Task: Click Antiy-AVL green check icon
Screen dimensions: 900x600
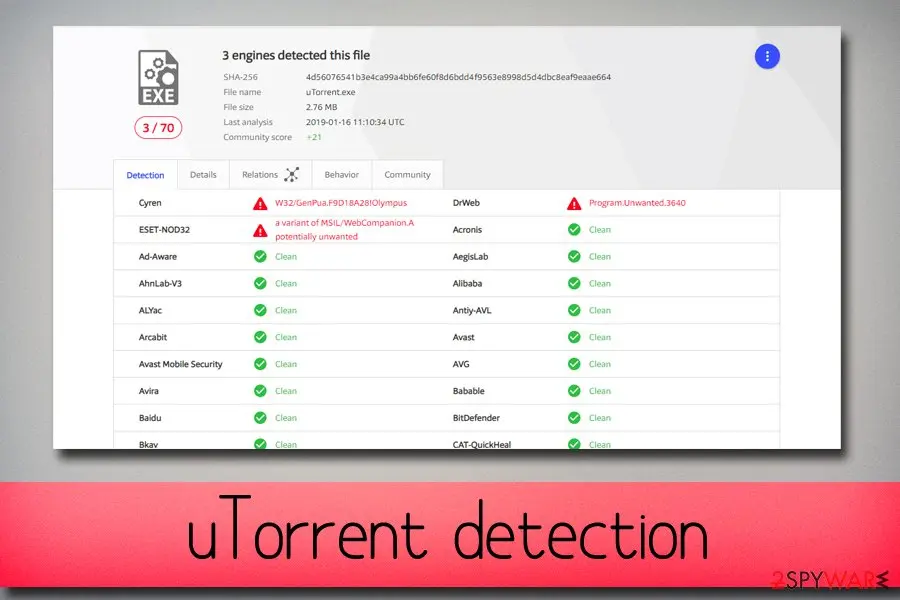Action: pyautogui.click(x=574, y=310)
